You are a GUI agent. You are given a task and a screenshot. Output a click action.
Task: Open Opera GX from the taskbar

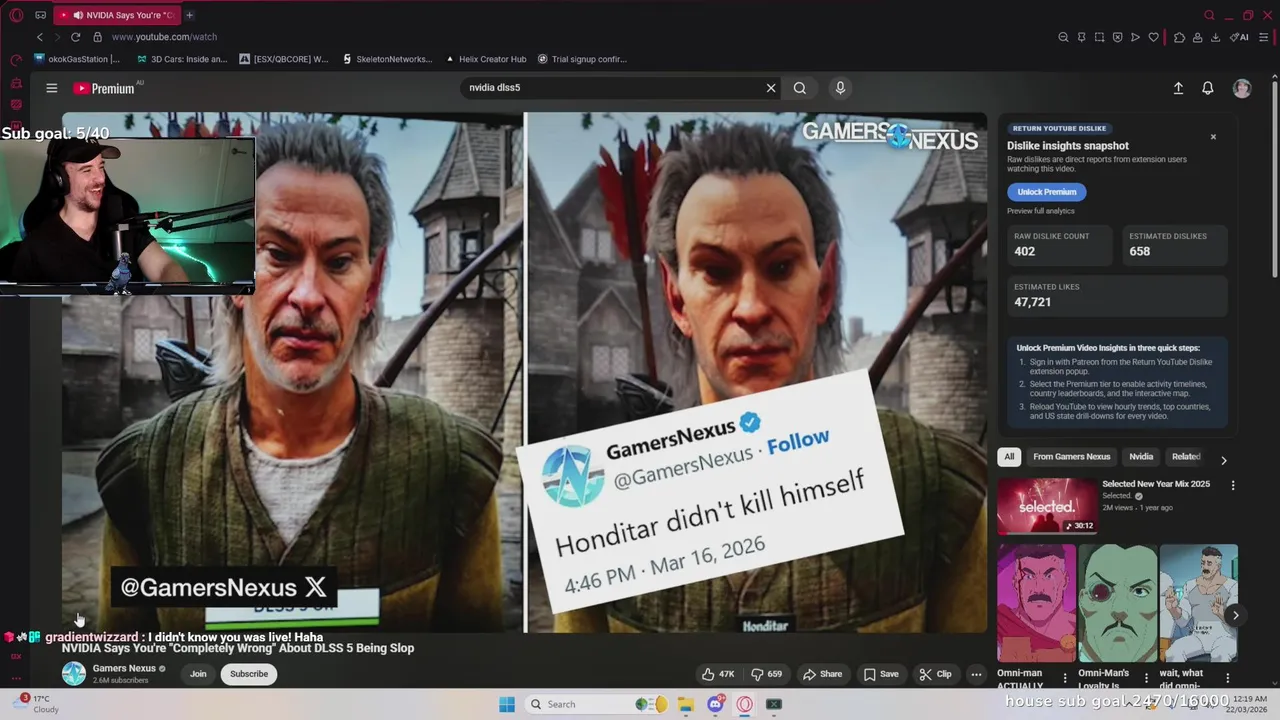pyautogui.click(x=744, y=704)
